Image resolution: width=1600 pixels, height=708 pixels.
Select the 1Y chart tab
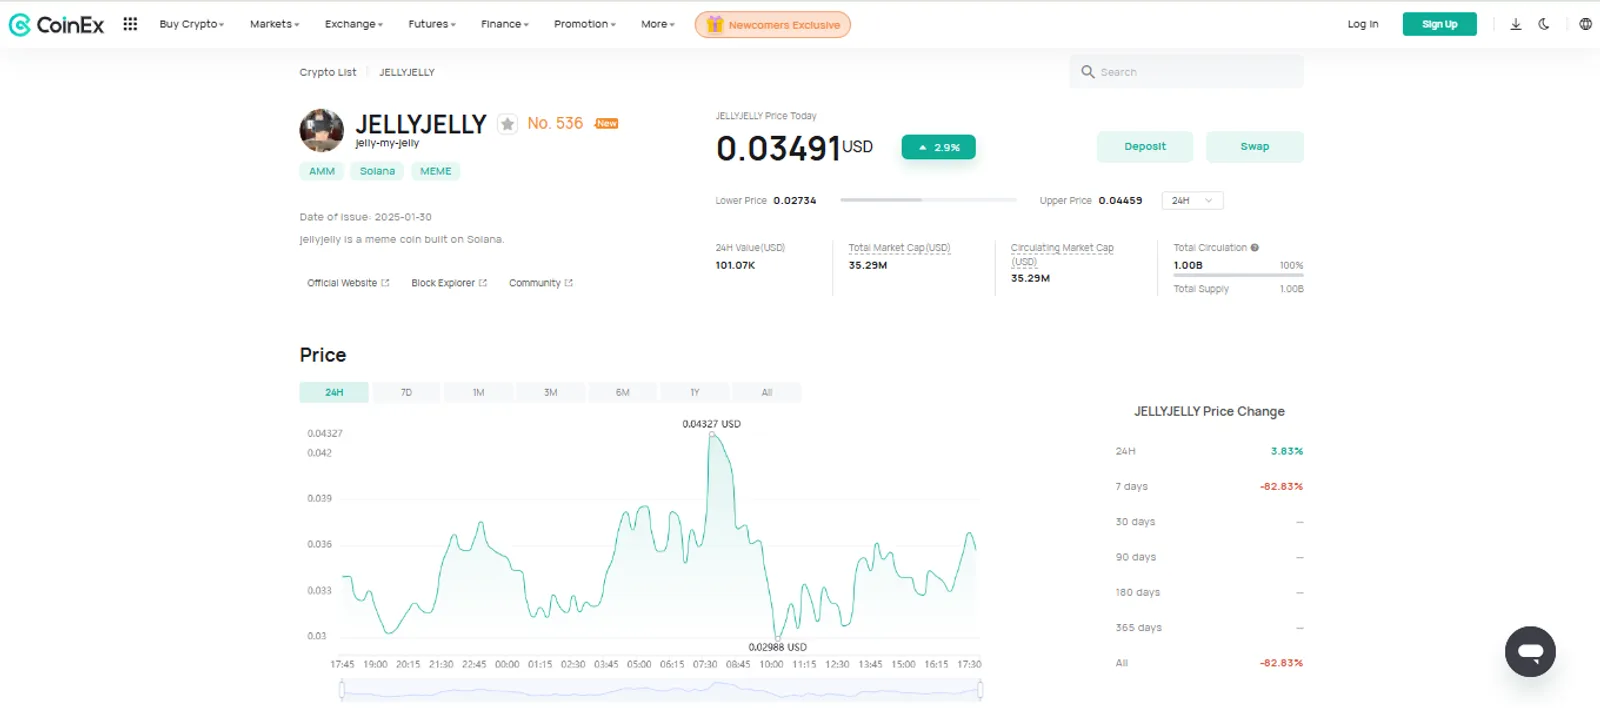694,392
